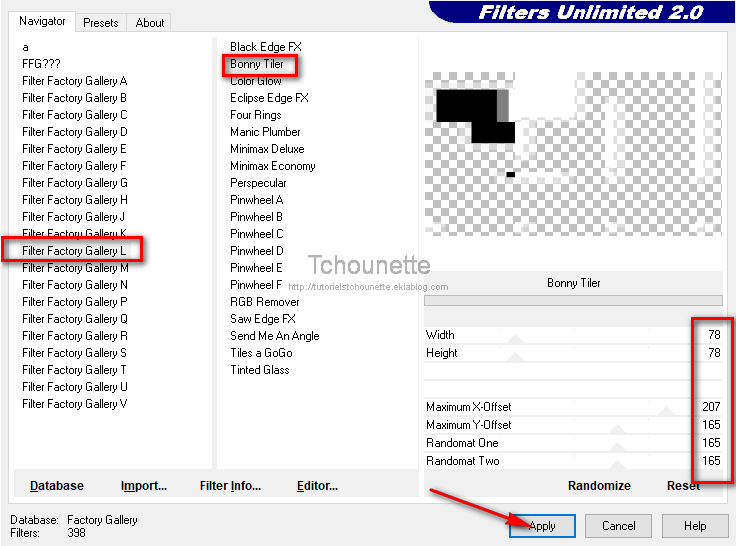
Task: Choose the Tinted Glass filter
Action: (x=259, y=370)
